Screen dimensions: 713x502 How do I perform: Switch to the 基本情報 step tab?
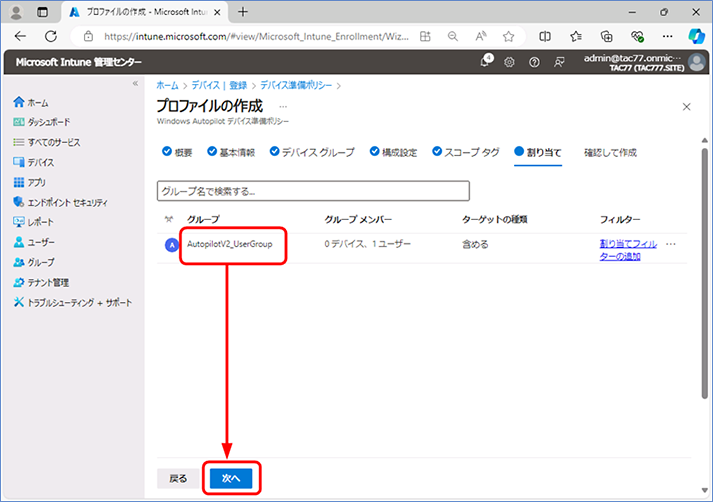click(231, 152)
